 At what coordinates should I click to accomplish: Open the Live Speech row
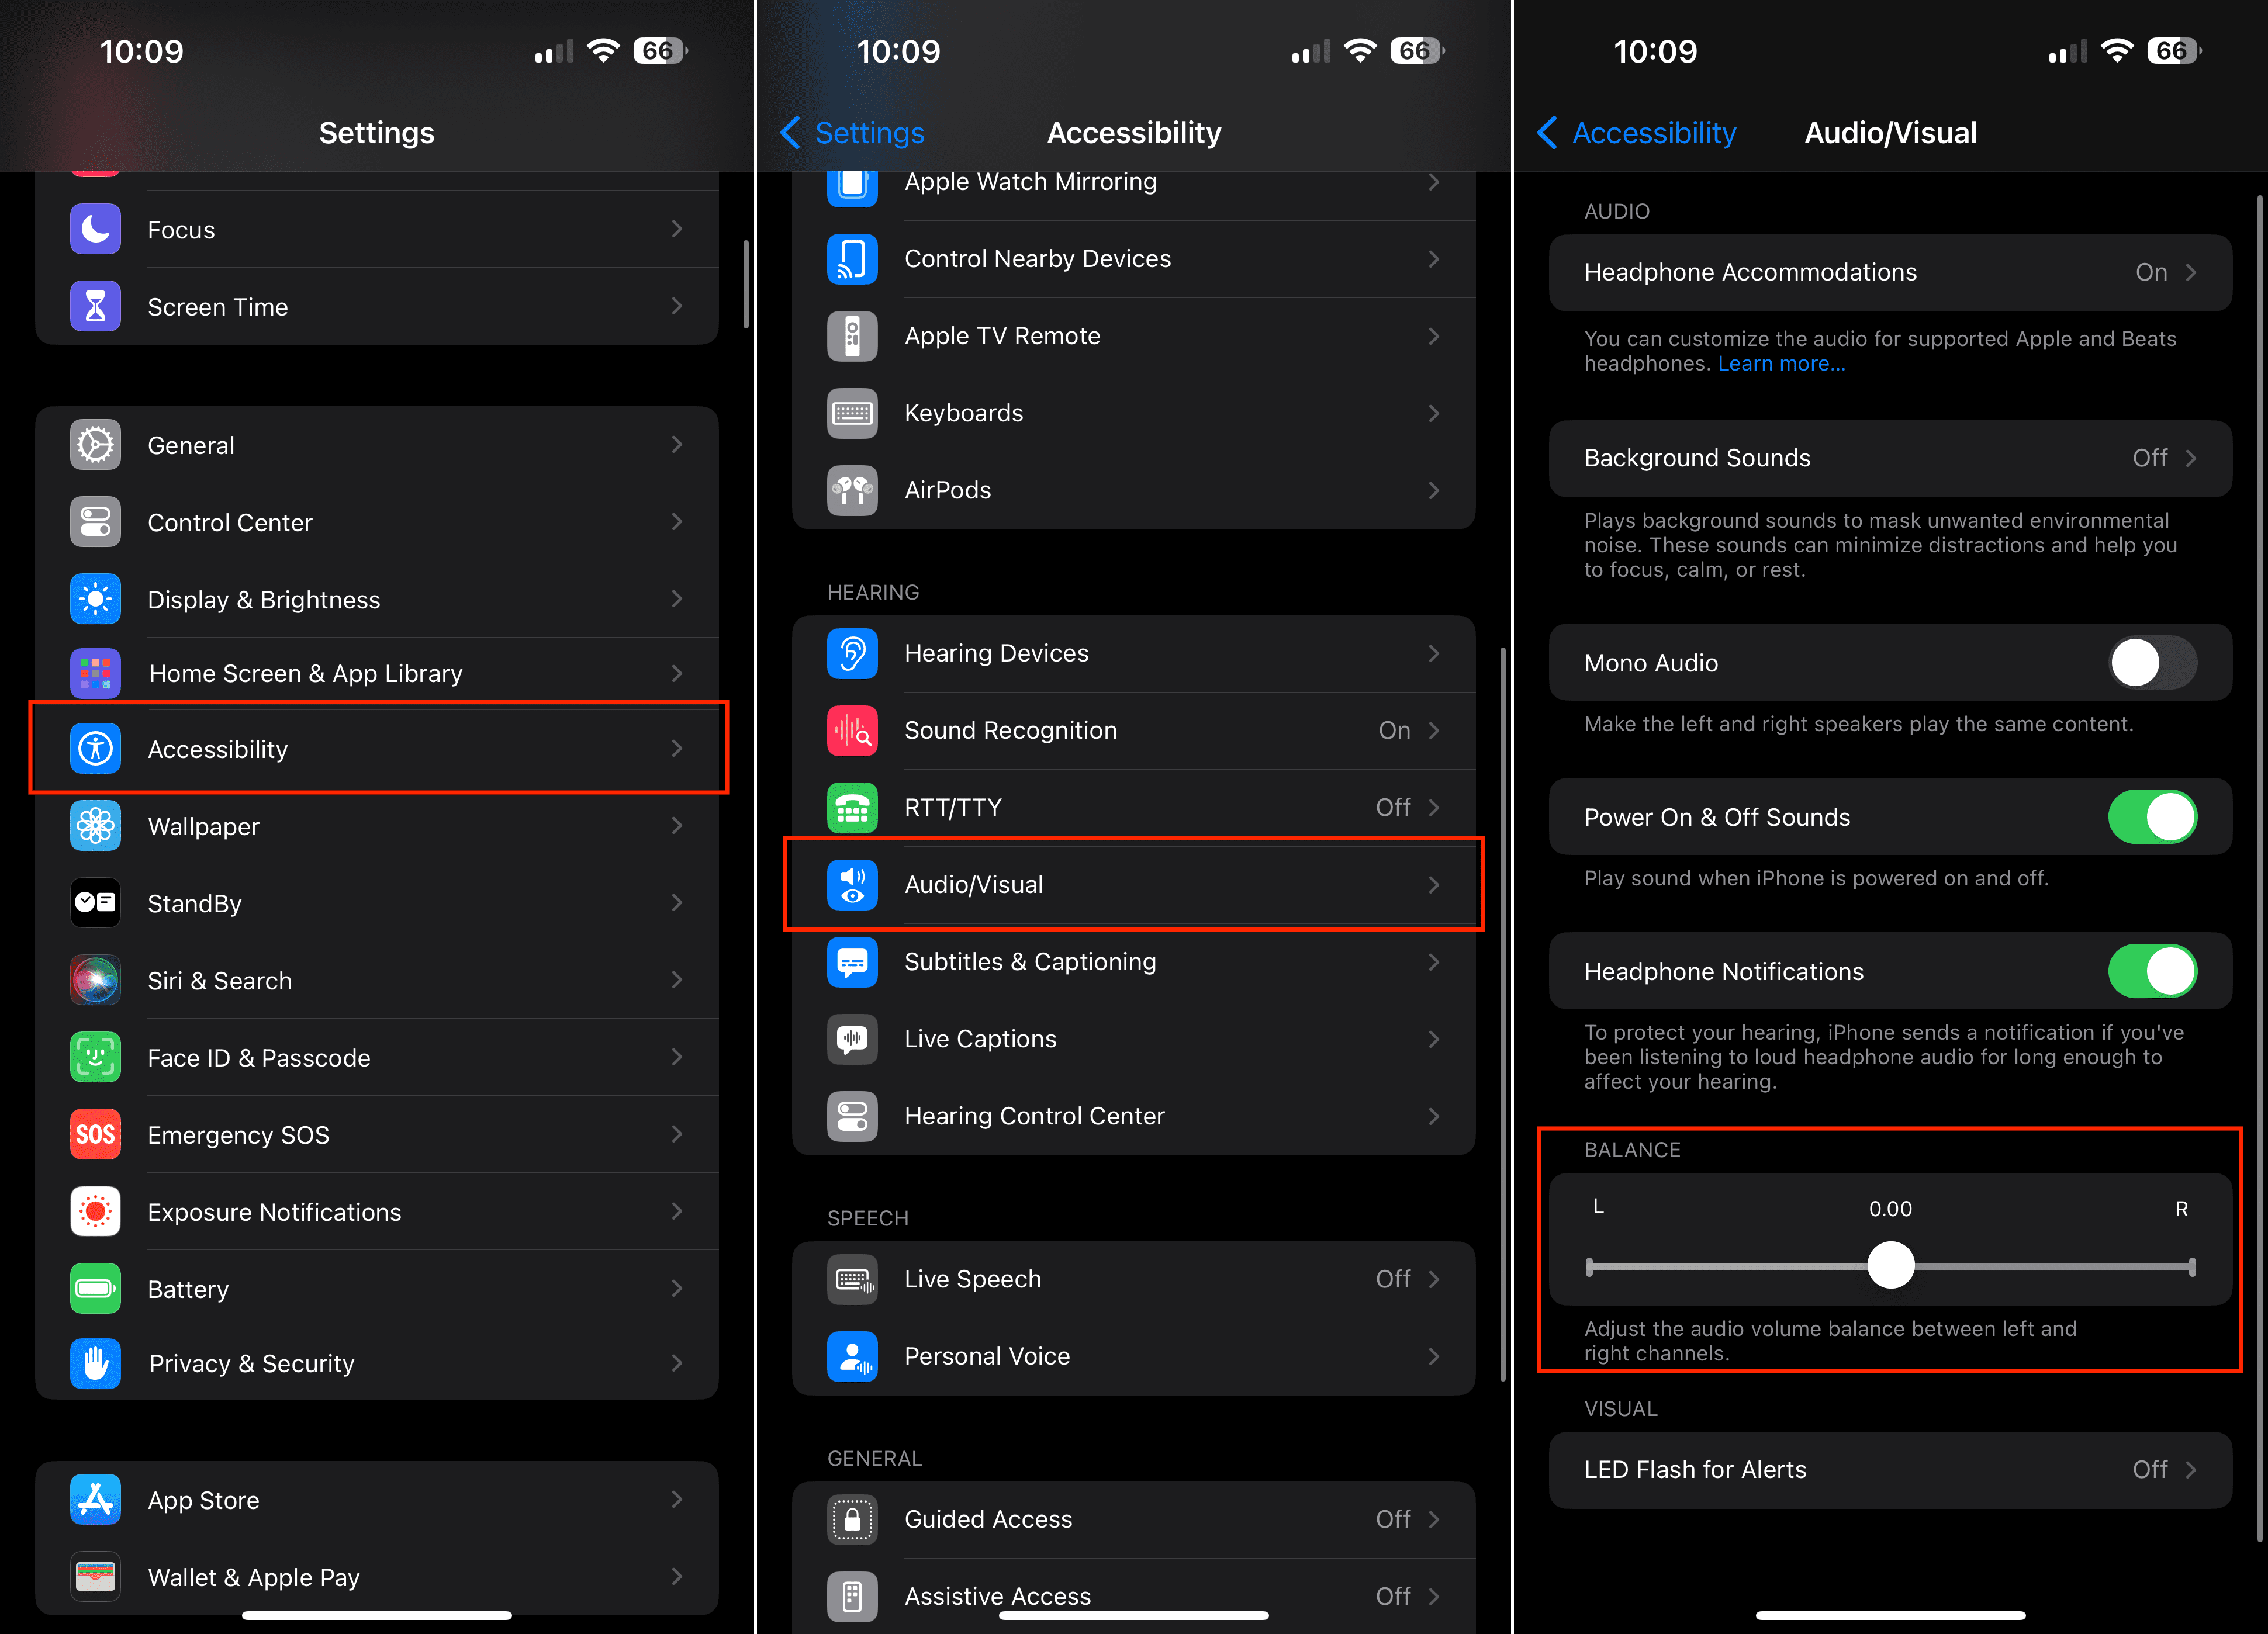coord(1133,1279)
